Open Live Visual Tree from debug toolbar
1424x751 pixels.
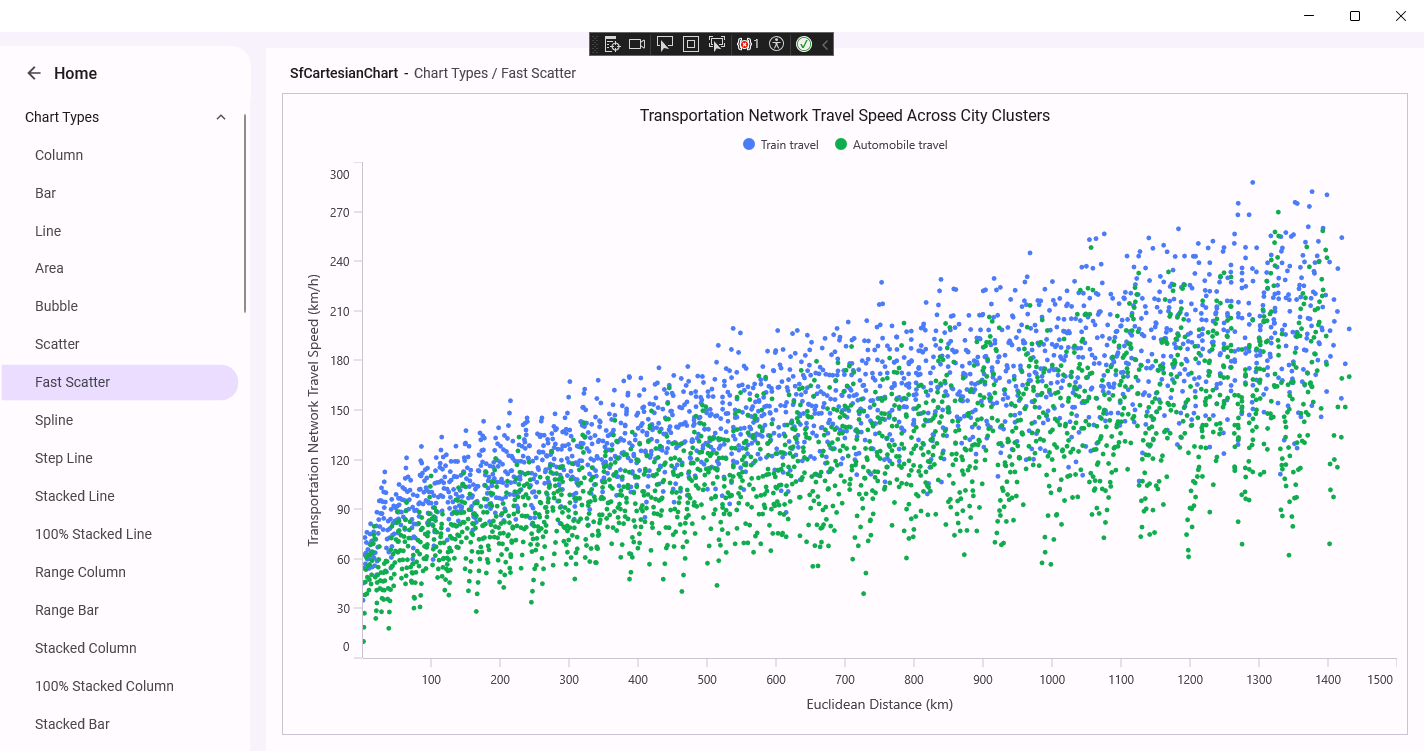click(611, 44)
